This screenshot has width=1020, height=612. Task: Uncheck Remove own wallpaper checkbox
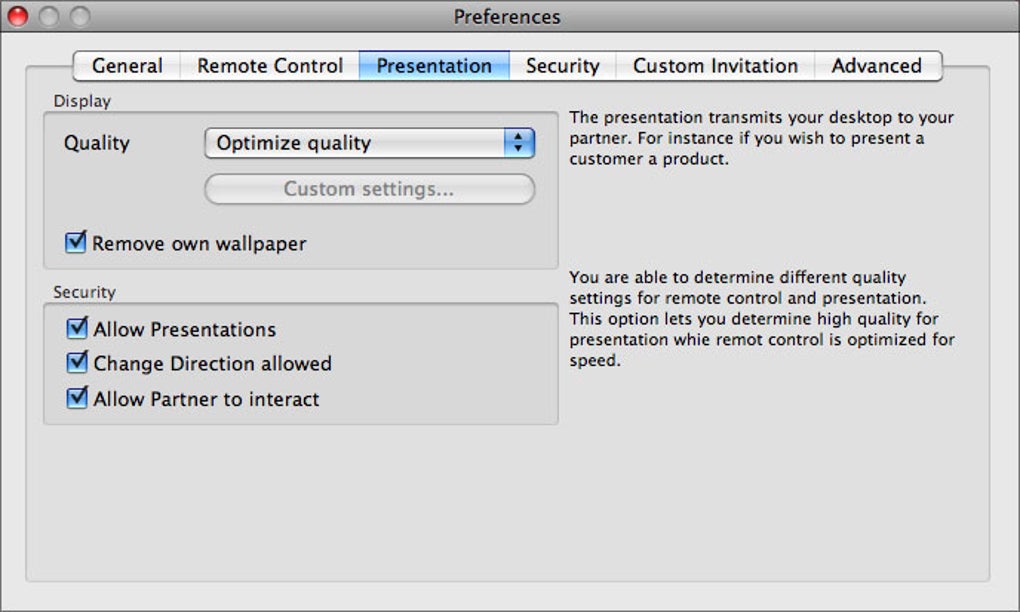(x=76, y=243)
